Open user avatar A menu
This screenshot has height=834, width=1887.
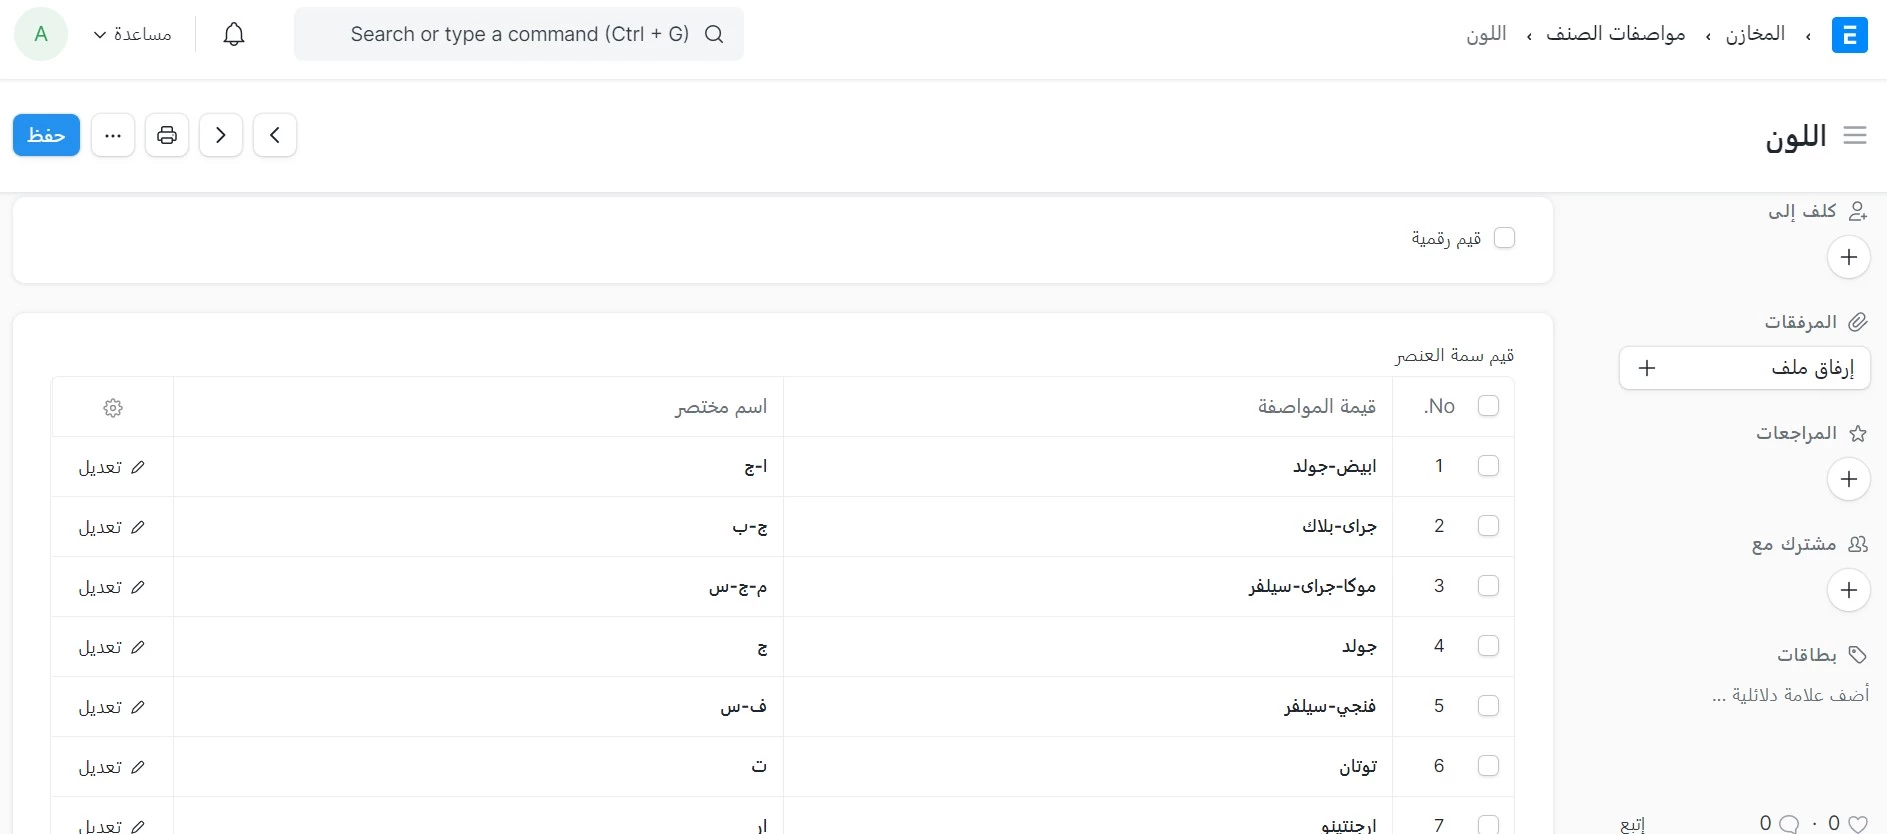click(x=41, y=34)
